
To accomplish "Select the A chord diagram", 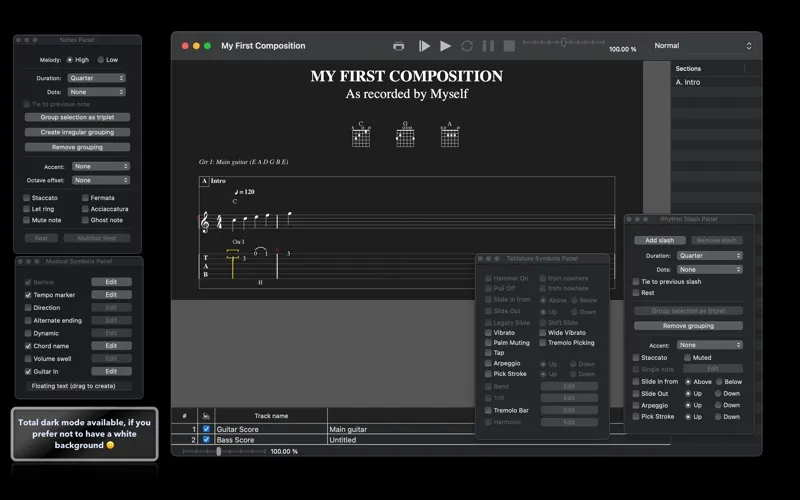I will click(449, 135).
